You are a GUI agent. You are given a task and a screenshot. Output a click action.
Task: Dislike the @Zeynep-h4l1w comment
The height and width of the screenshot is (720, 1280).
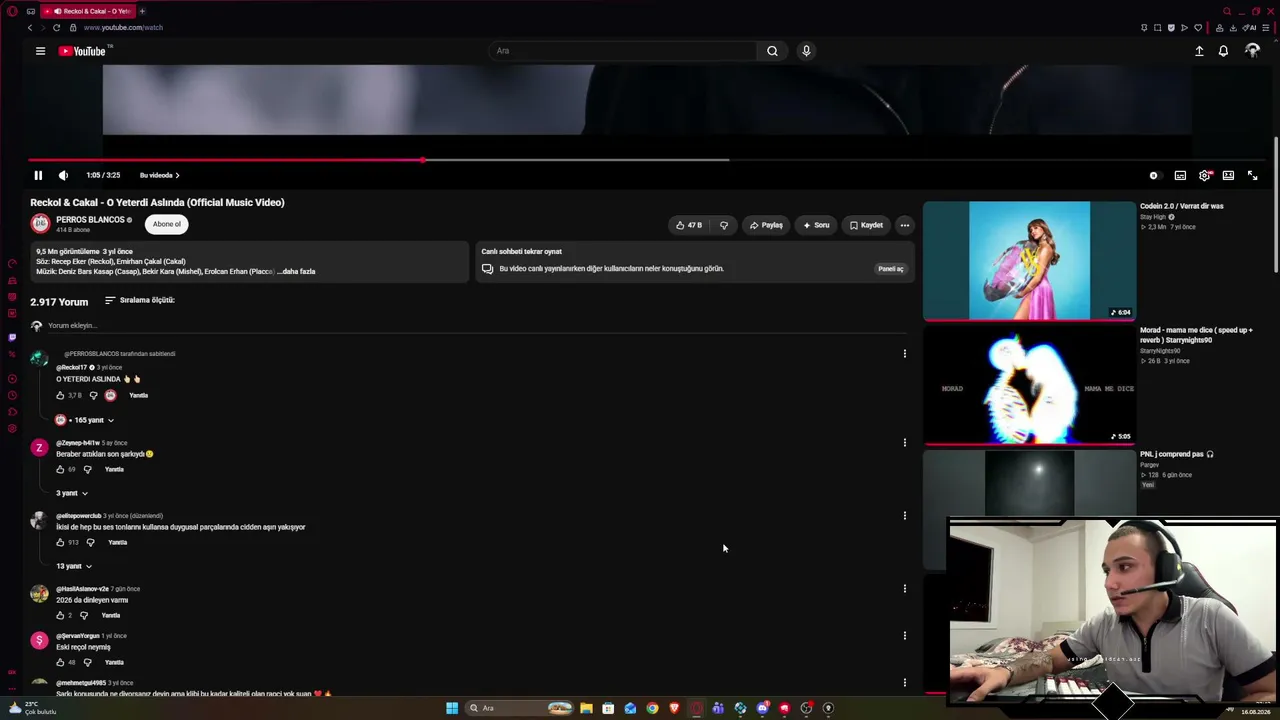click(x=87, y=469)
